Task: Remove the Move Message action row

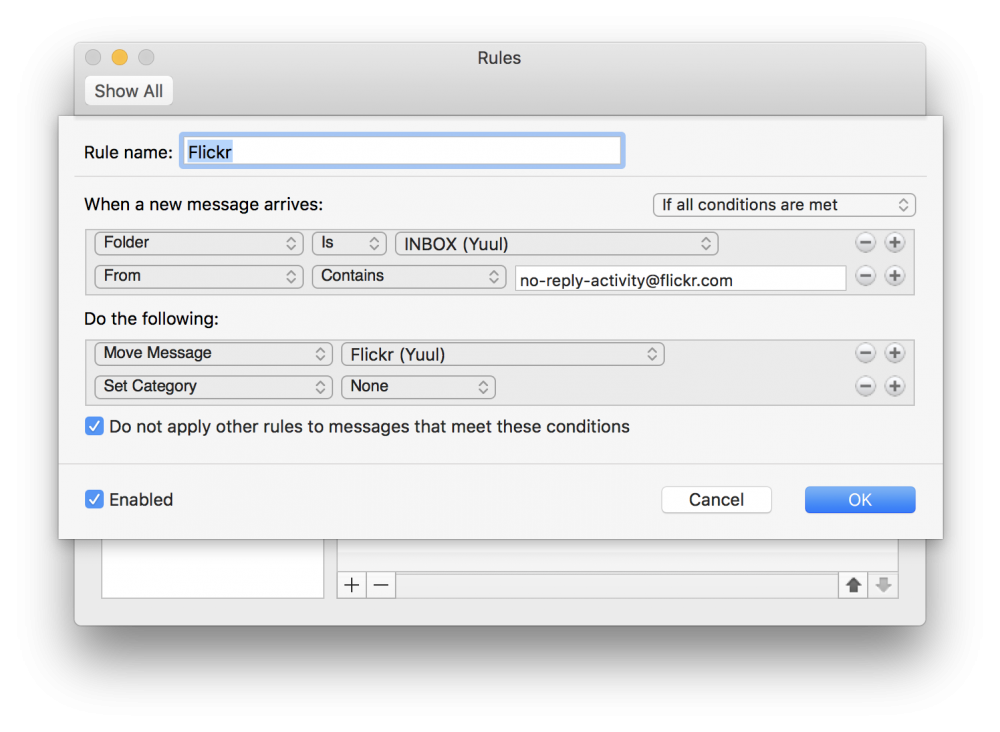Action: click(x=865, y=353)
